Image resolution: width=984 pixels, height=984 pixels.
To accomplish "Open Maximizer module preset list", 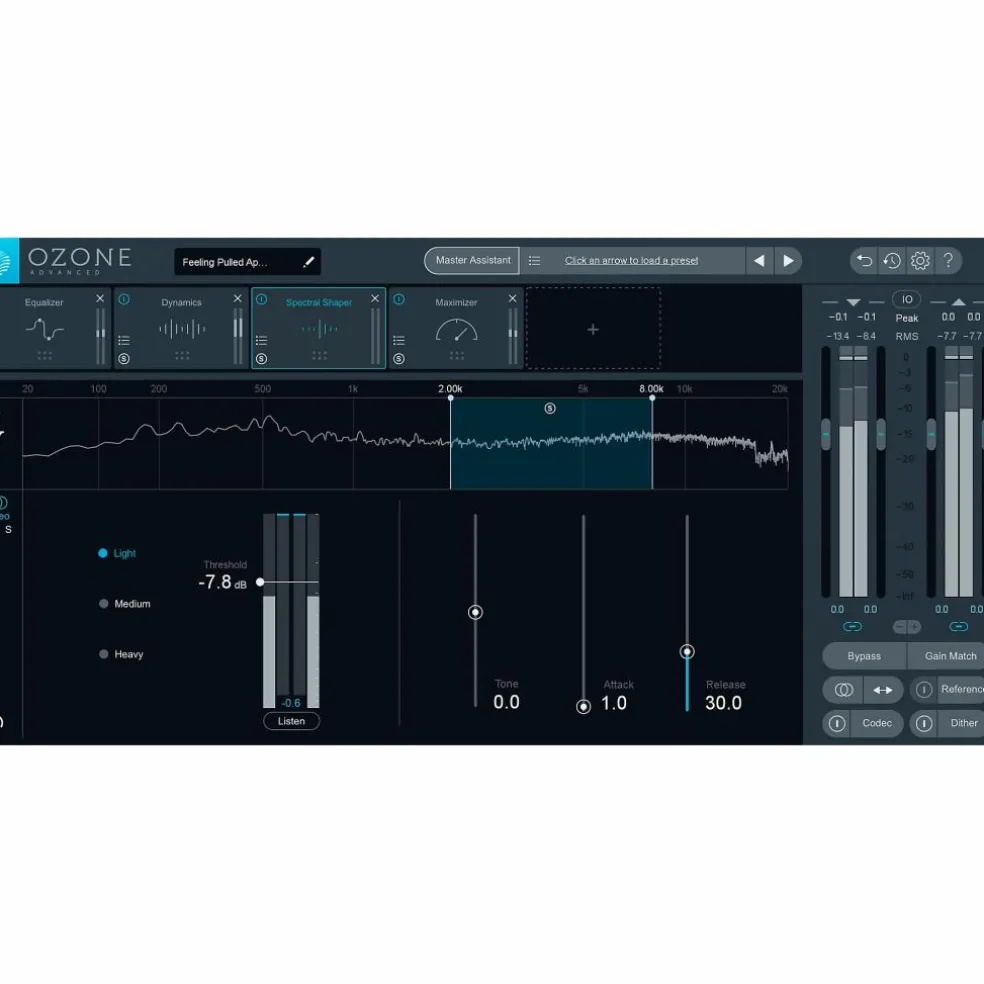I will click(399, 340).
